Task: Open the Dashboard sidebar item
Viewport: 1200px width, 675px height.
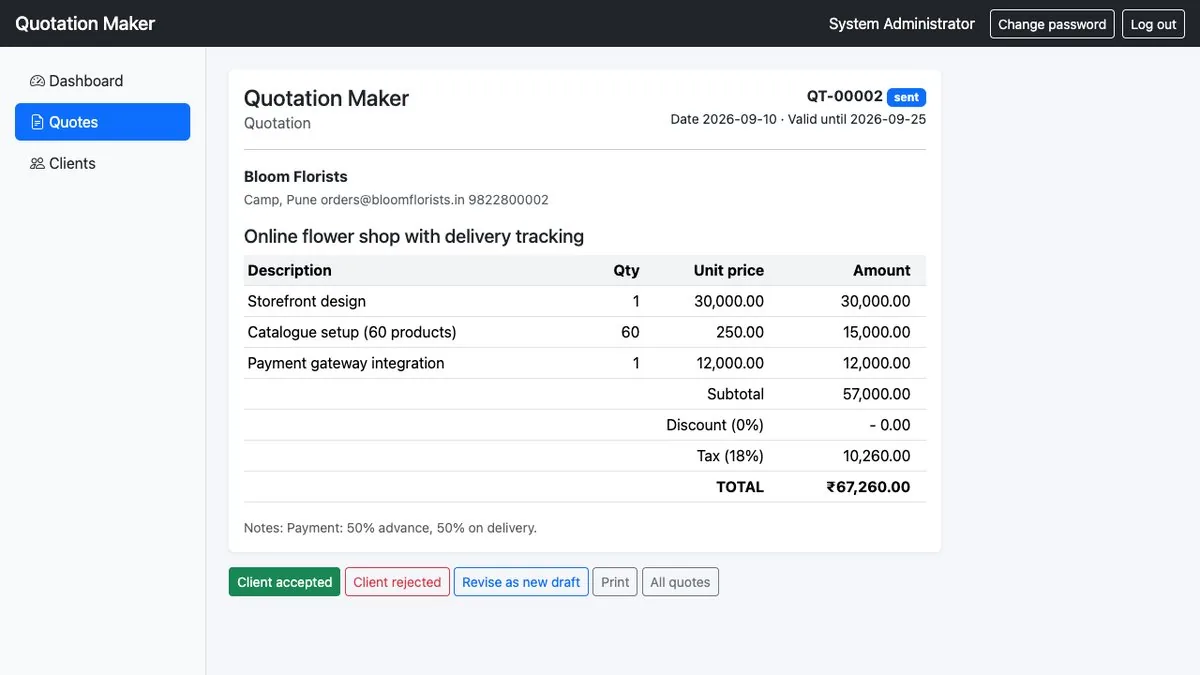Action: [102, 81]
